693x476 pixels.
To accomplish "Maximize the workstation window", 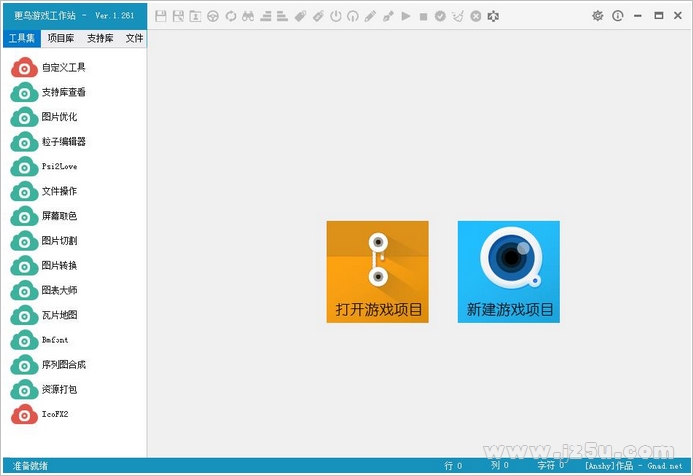I will click(x=659, y=15).
